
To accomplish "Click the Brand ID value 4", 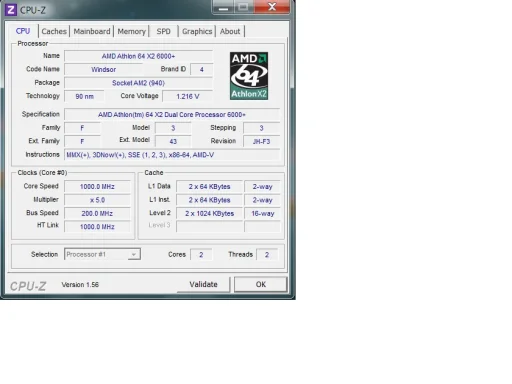I will pos(201,69).
